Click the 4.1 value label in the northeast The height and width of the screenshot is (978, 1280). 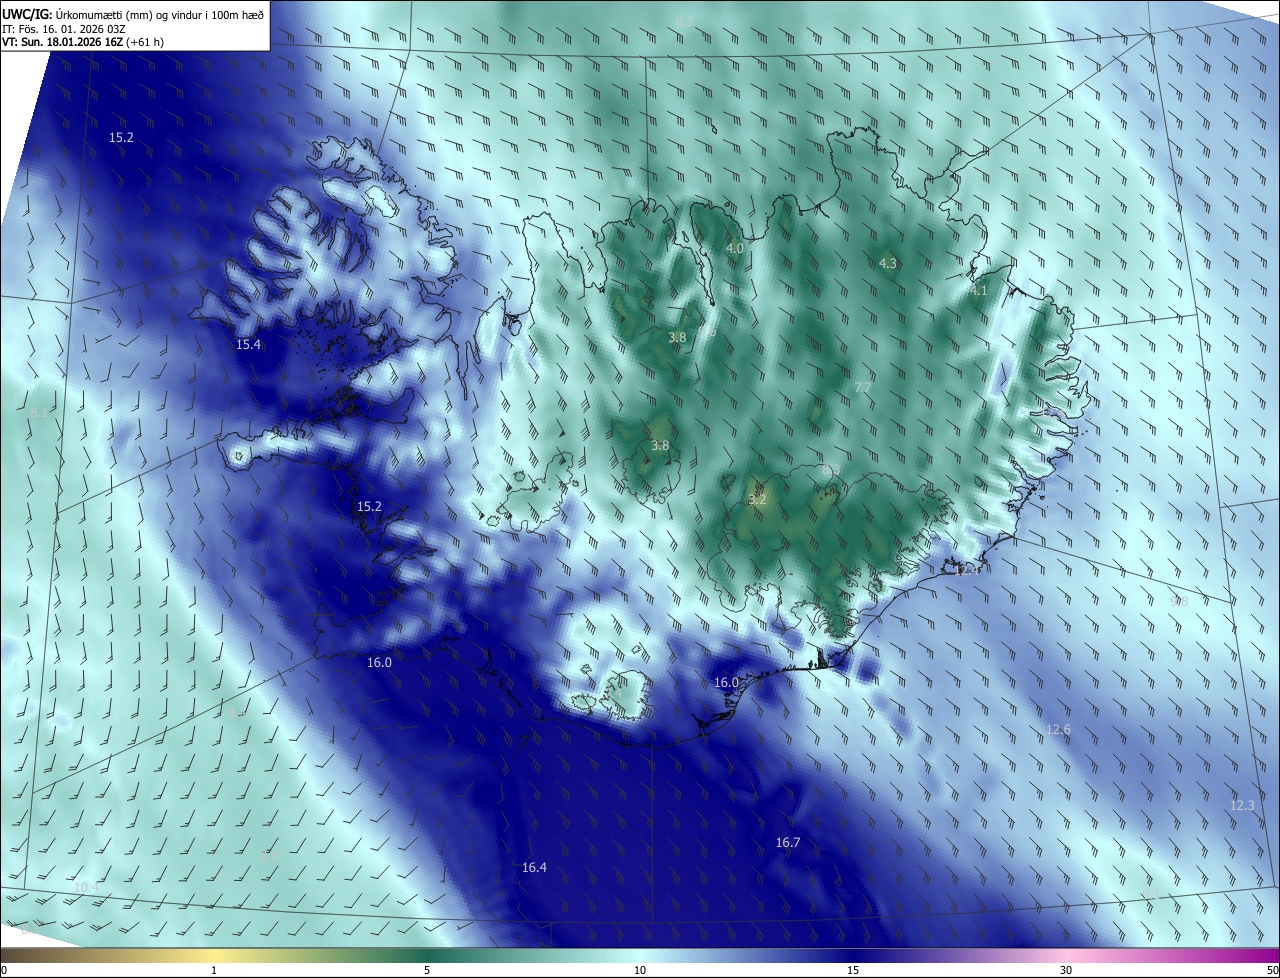click(x=979, y=291)
